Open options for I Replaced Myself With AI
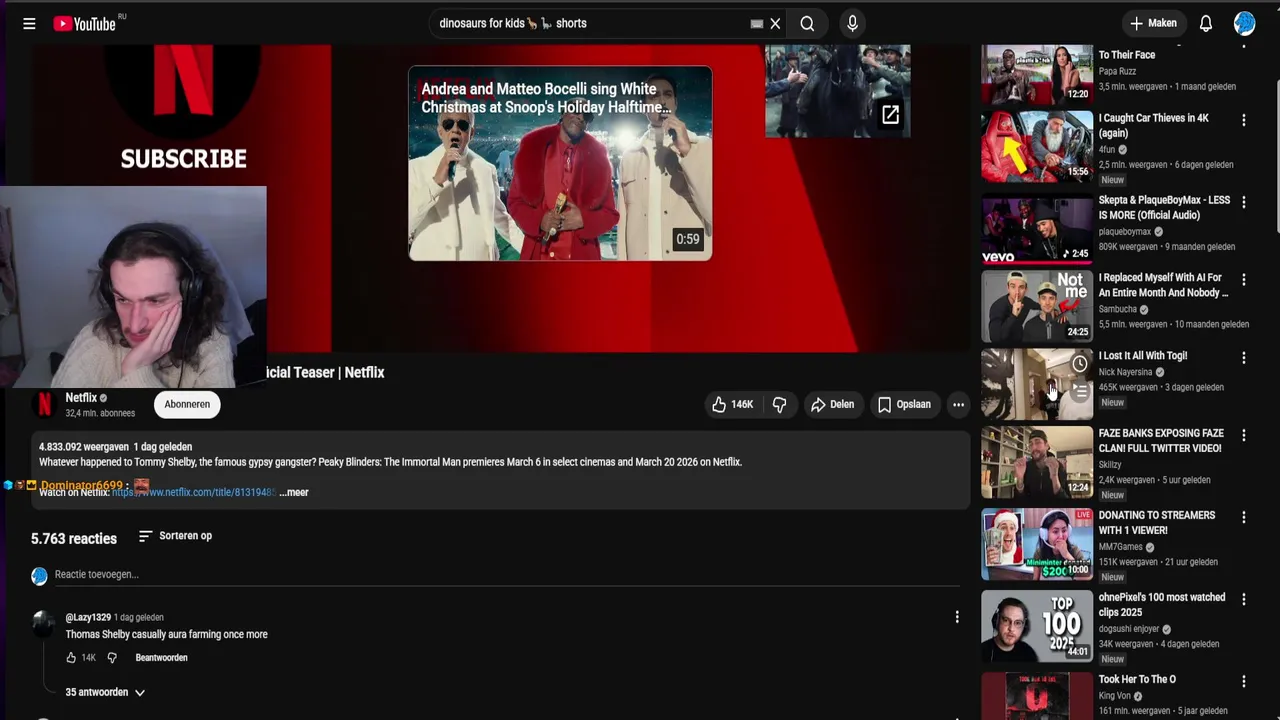The height and width of the screenshot is (720, 1280). click(x=1244, y=280)
